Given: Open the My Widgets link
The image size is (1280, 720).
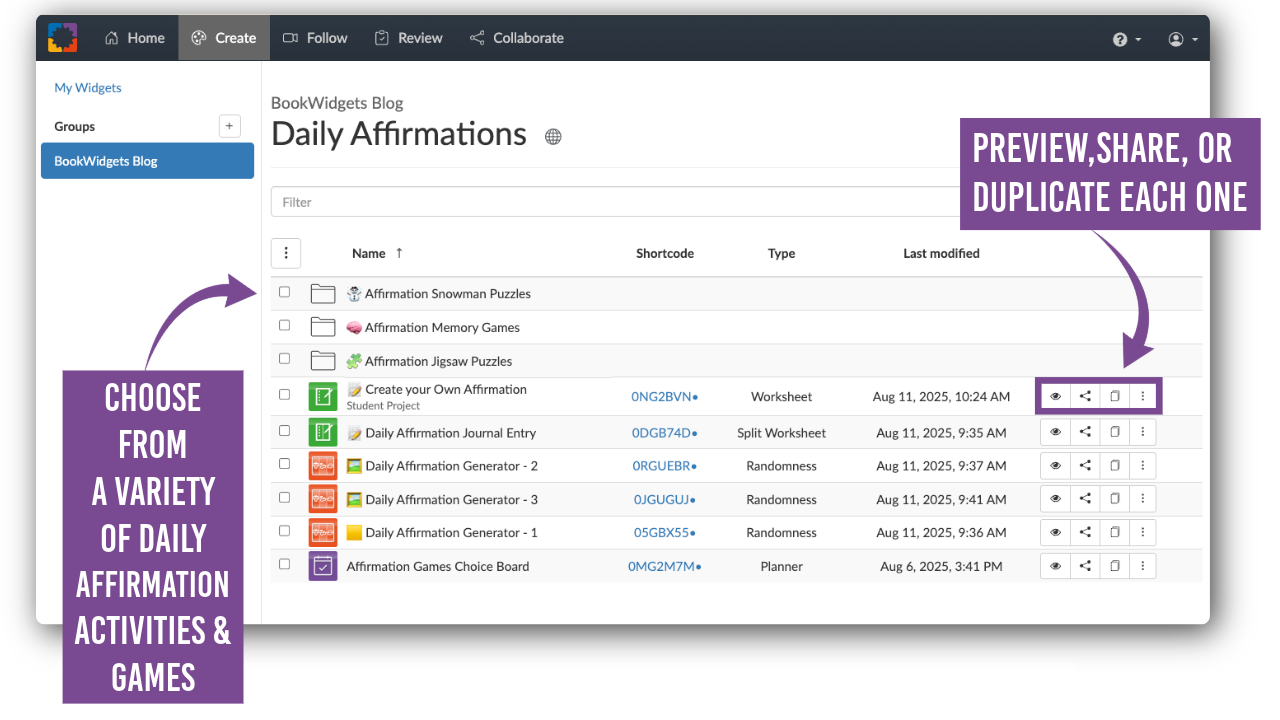Looking at the screenshot, I should 88,88.
